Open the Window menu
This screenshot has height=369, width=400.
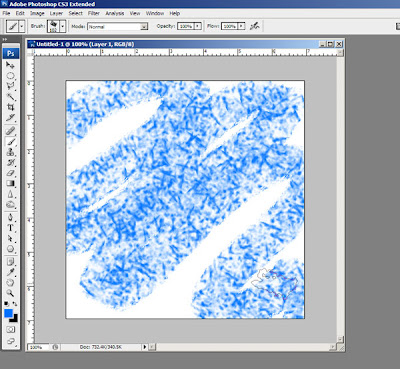[x=155, y=13]
